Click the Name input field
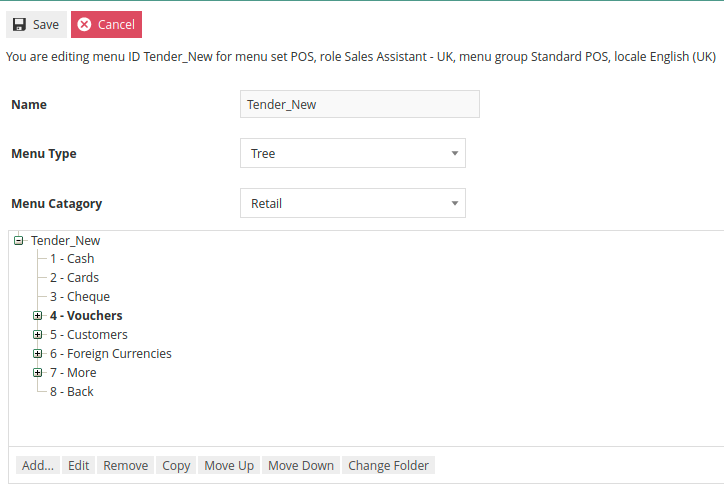Image resolution: width=724 pixels, height=493 pixels. [359, 104]
